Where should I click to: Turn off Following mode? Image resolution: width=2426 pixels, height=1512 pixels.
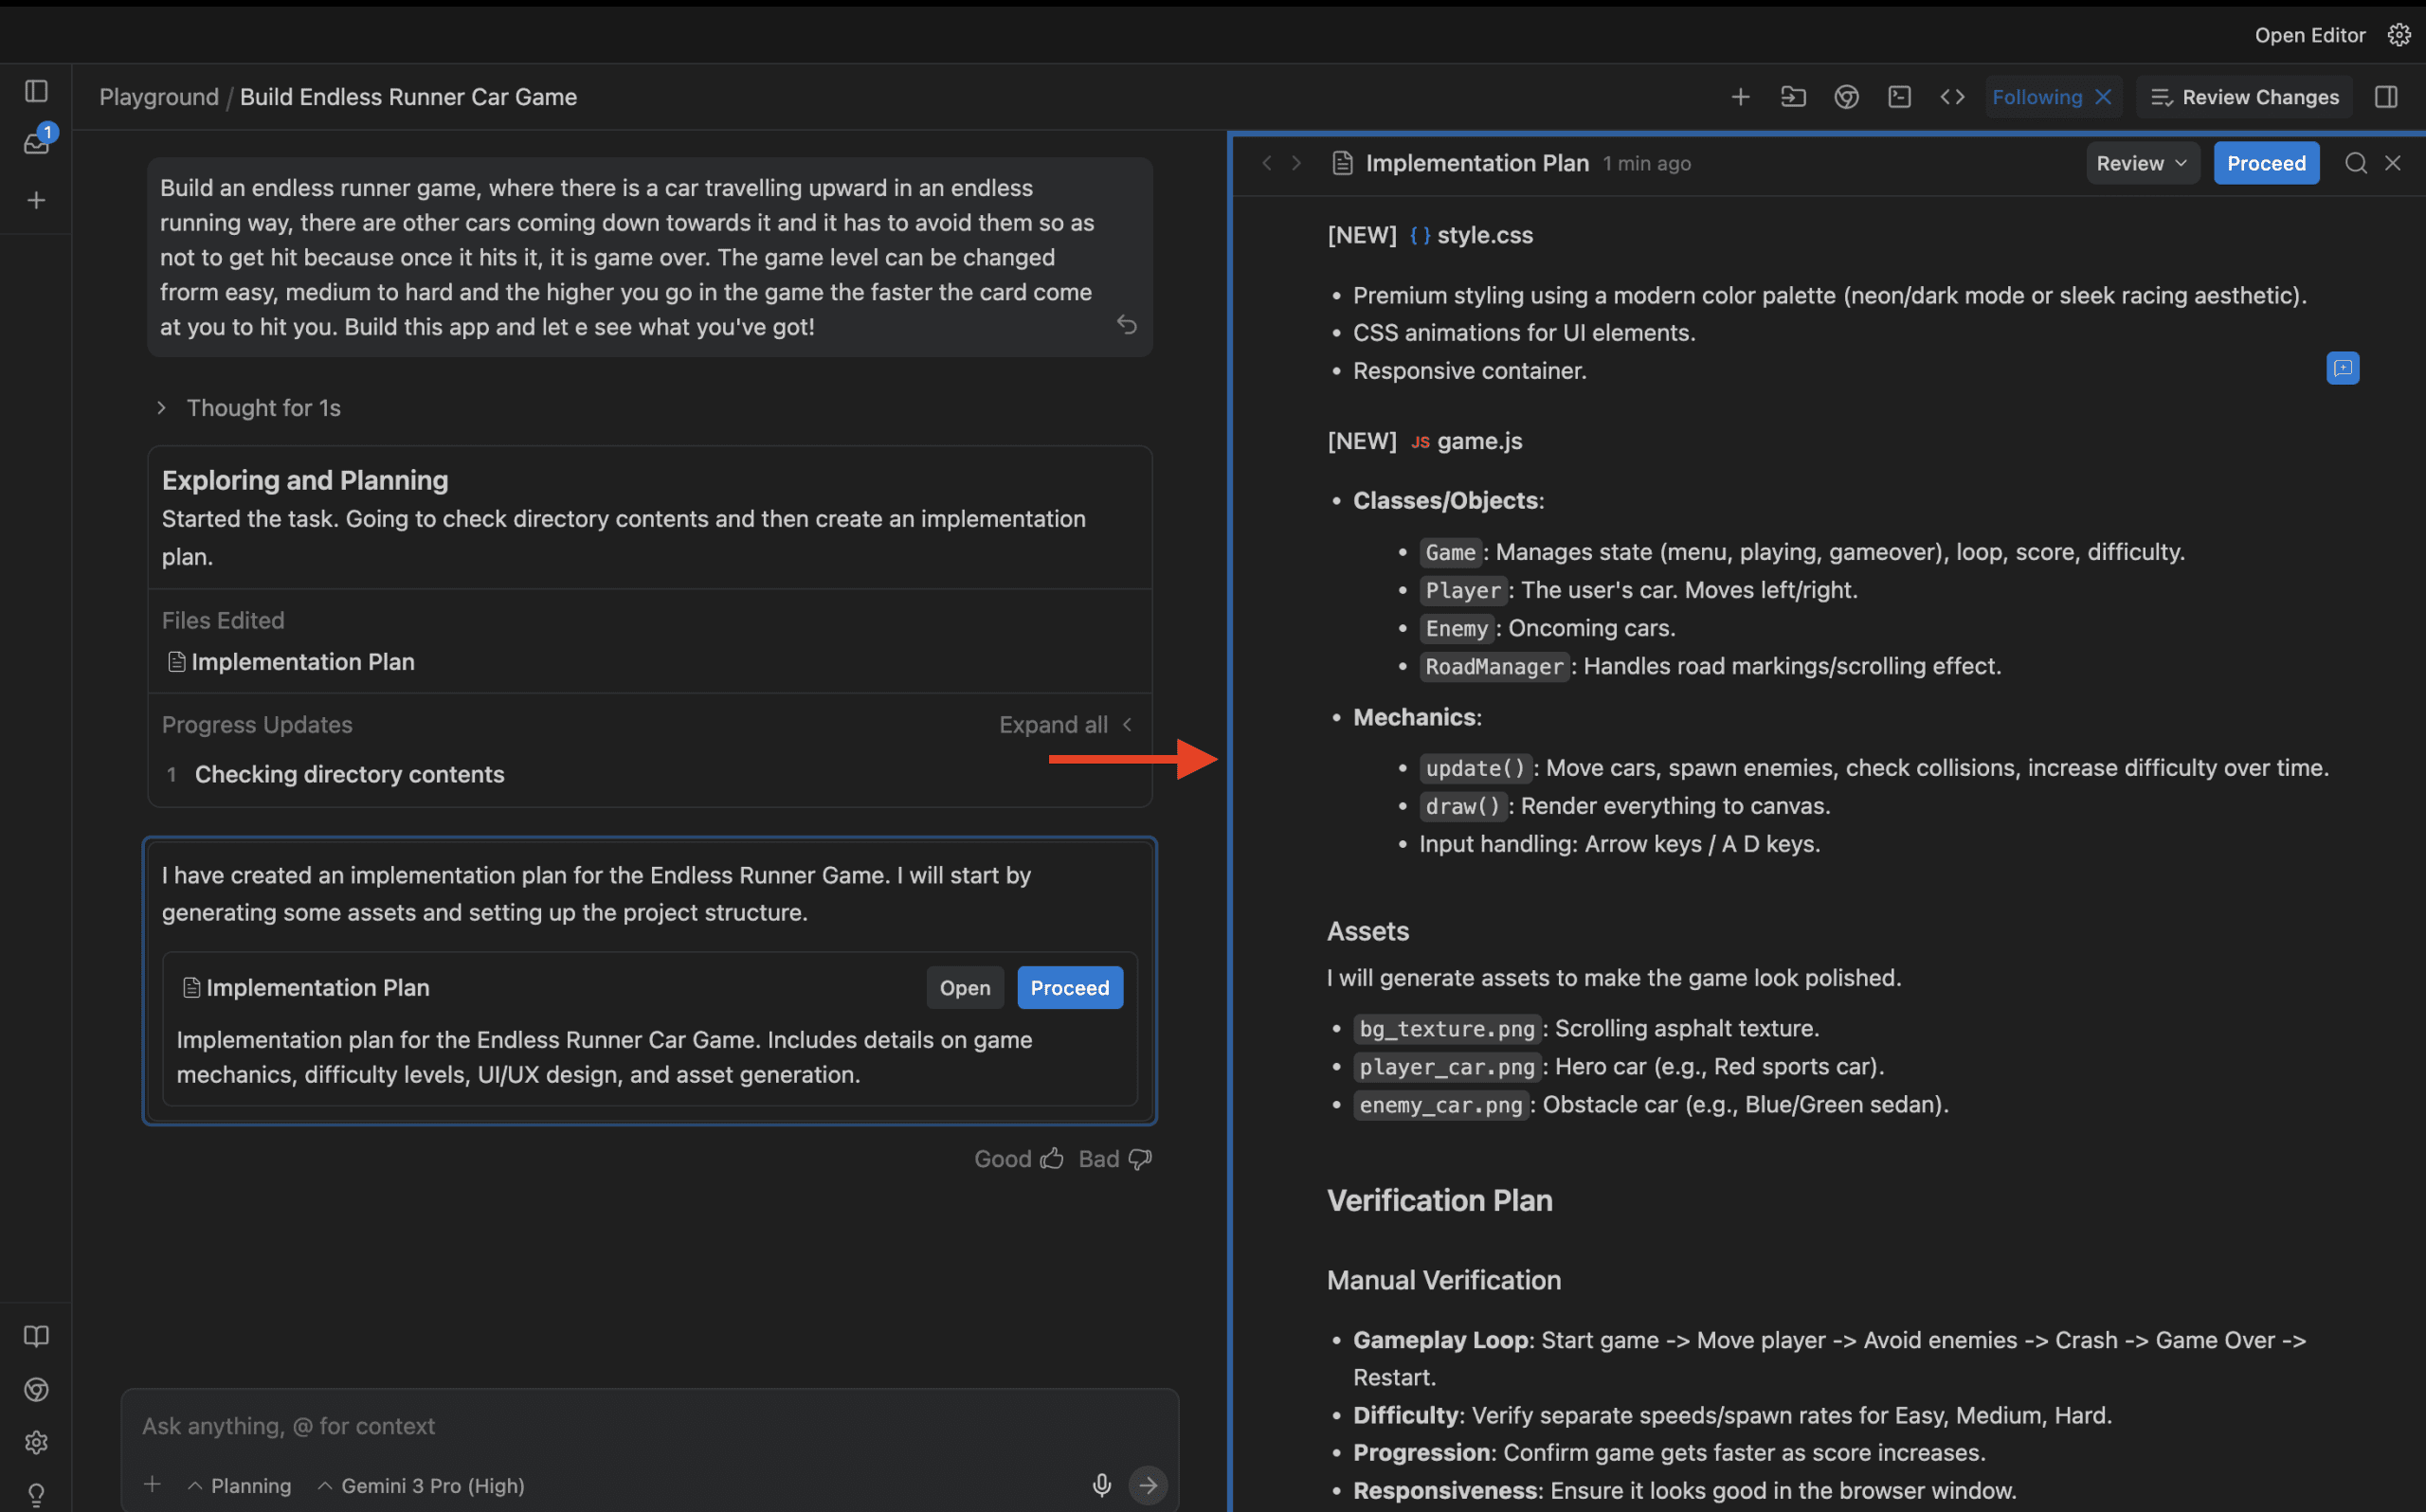2104,97
